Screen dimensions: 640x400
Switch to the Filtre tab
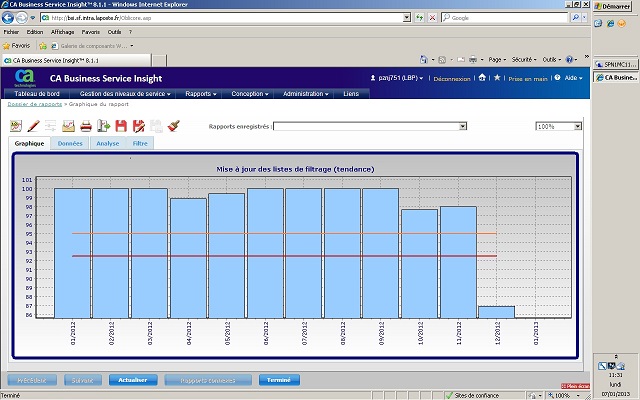coord(140,143)
